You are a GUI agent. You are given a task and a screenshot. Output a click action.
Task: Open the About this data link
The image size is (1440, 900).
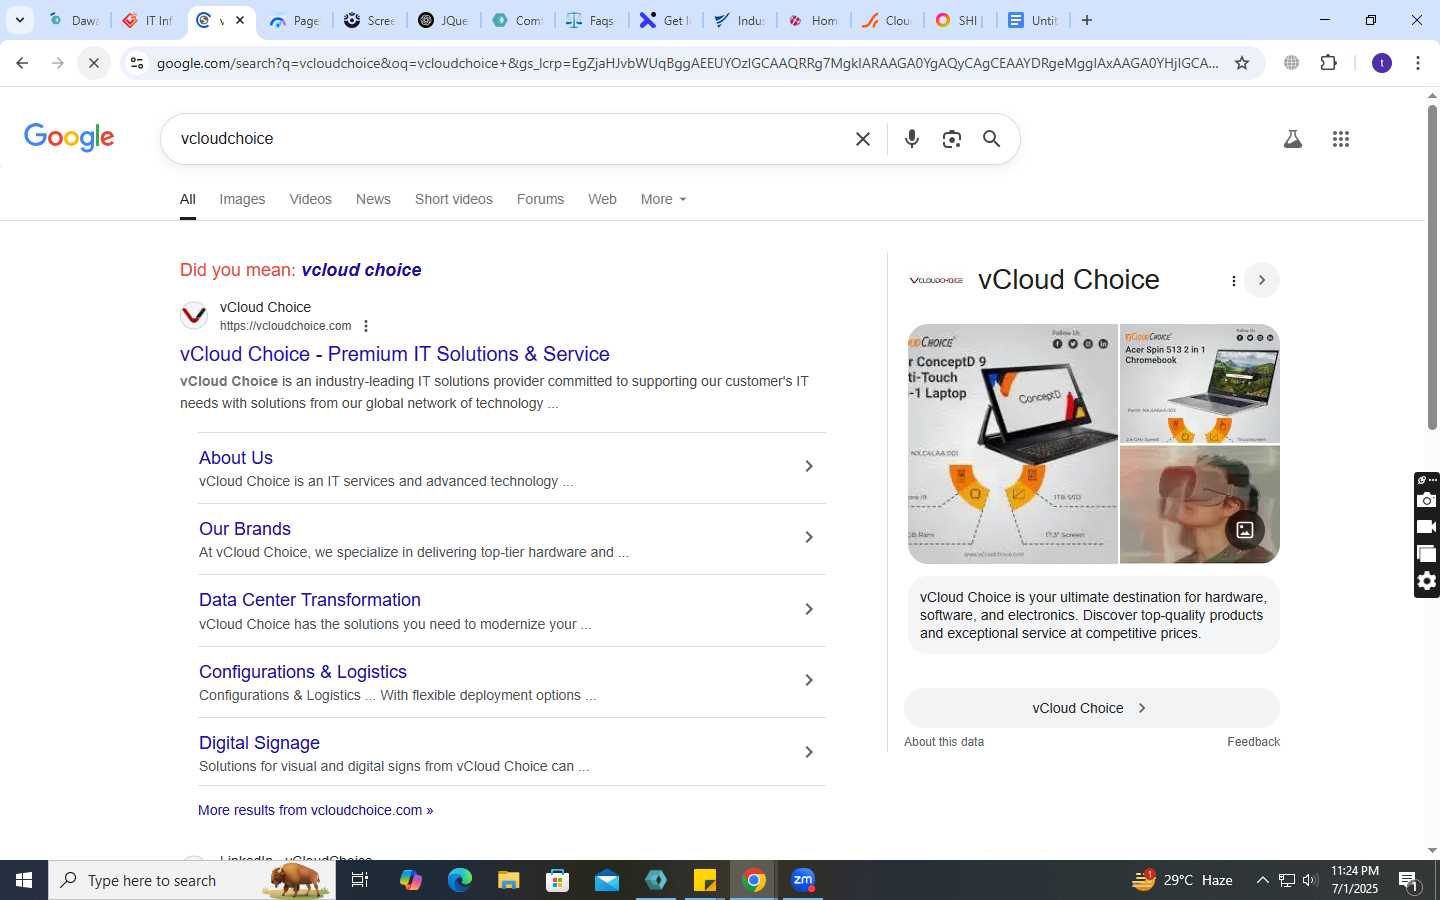tap(944, 742)
